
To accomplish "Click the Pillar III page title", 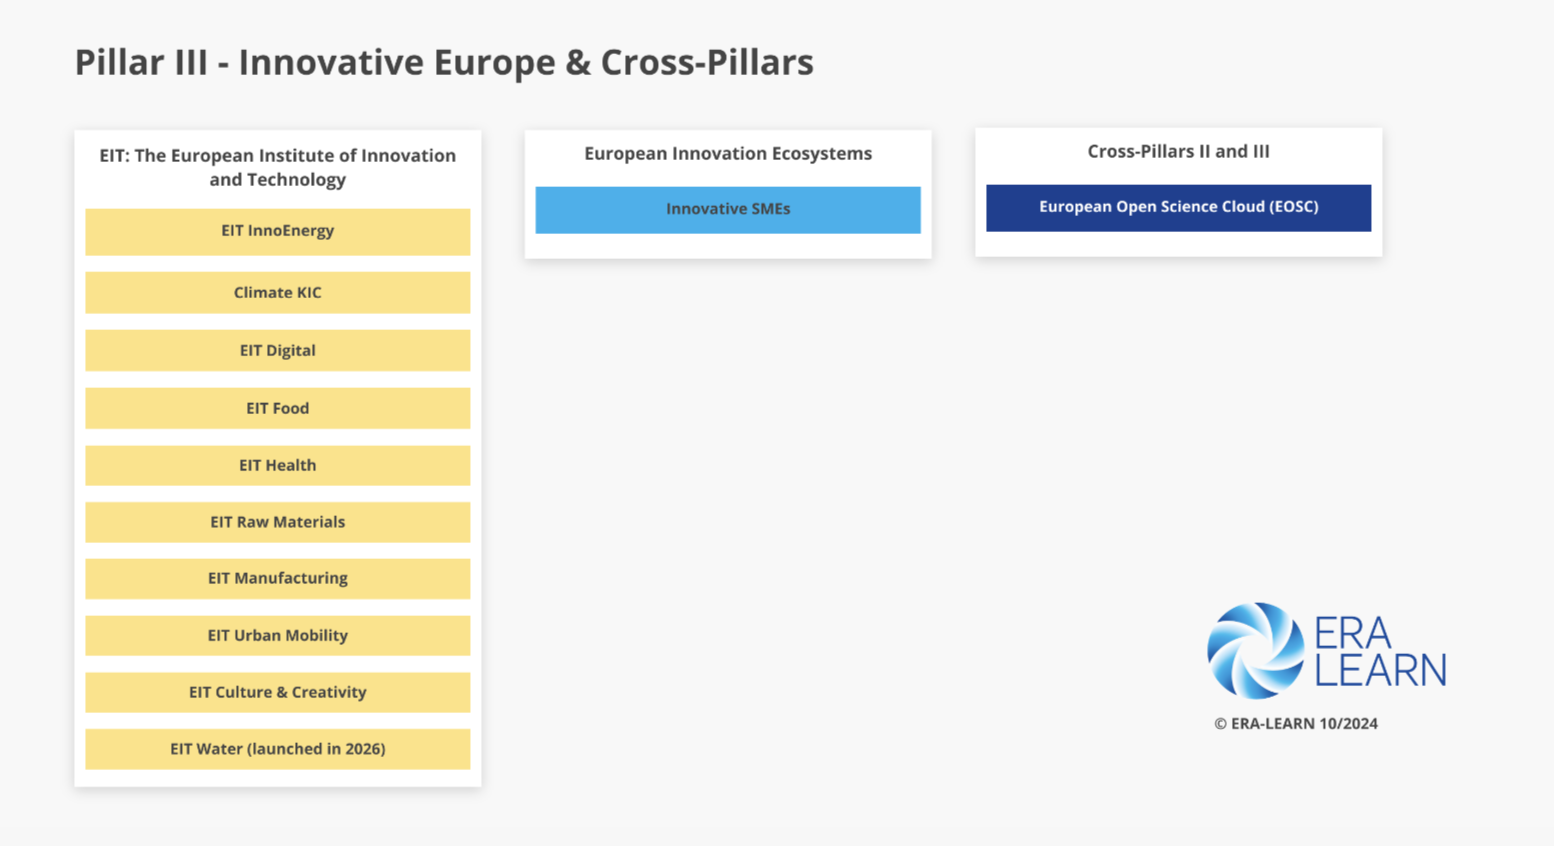I will click(x=444, y=62).
